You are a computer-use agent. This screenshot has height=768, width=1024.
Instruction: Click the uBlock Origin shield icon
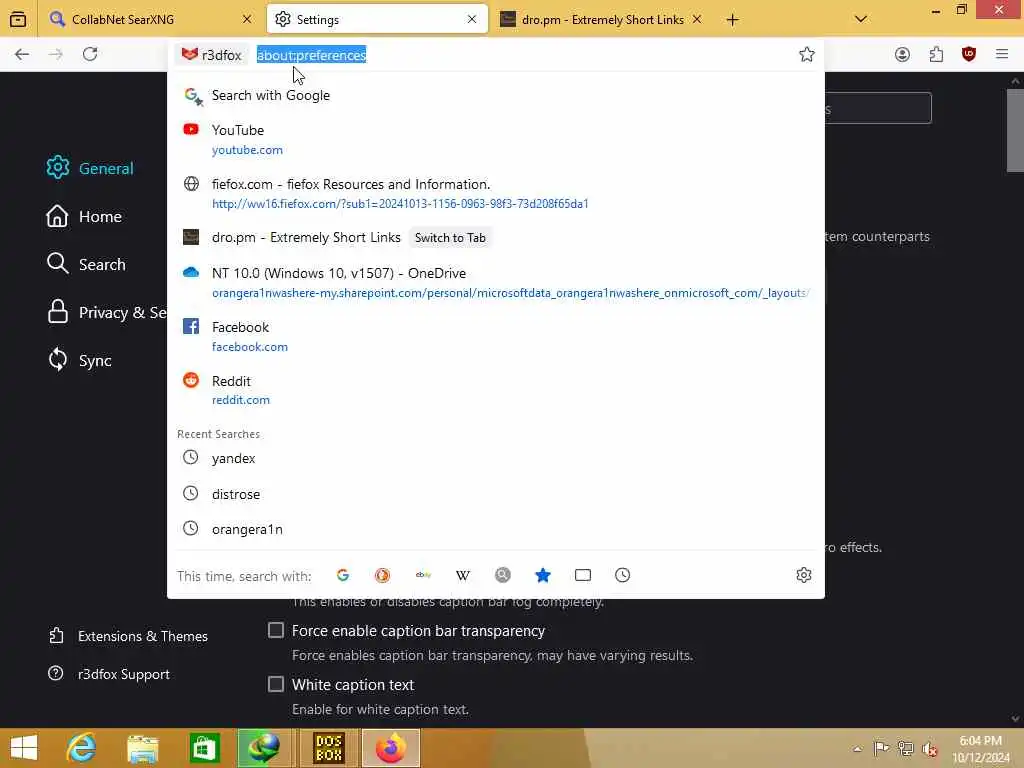[969, 54]
